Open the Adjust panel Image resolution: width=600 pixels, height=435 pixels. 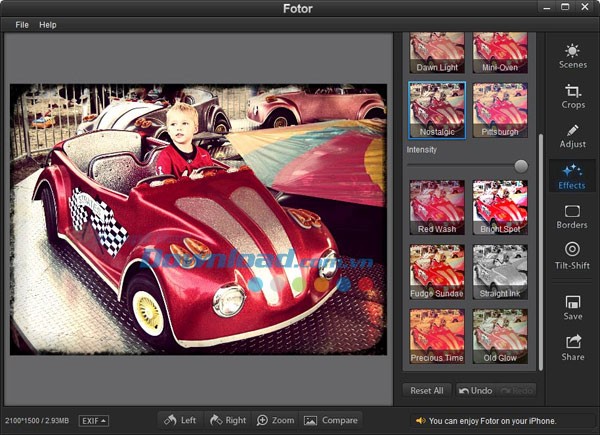click(x=572, y=136)
